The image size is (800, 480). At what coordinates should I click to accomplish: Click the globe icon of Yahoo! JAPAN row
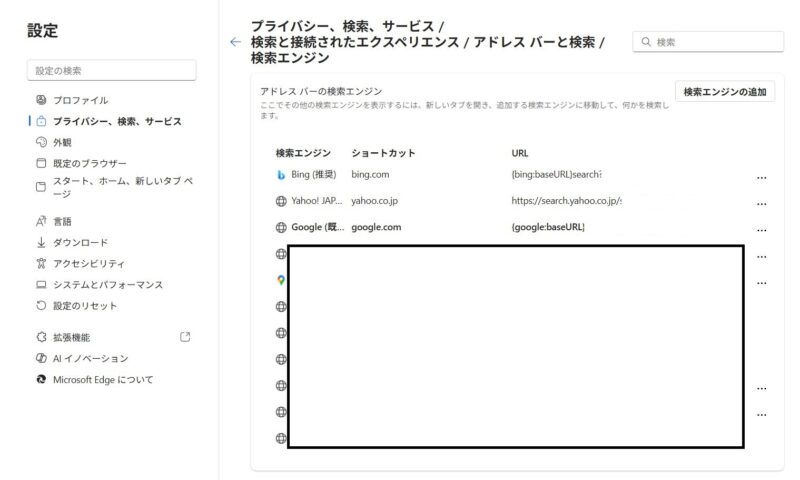click(x=281, y=201)
